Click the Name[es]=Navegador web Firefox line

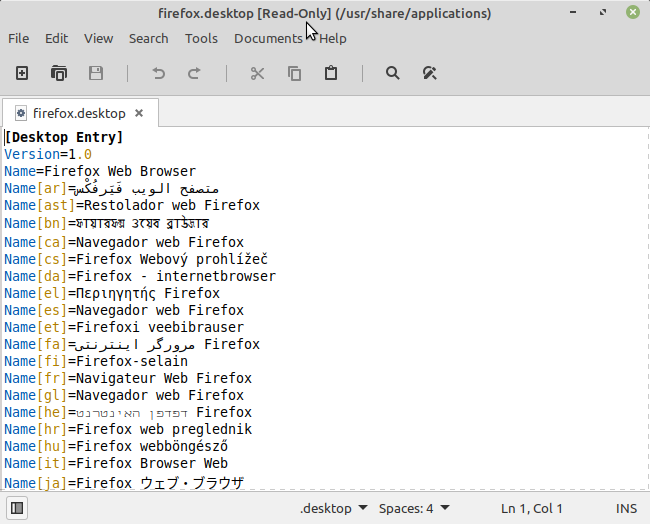pyautogui.click(x=124, y=310)
